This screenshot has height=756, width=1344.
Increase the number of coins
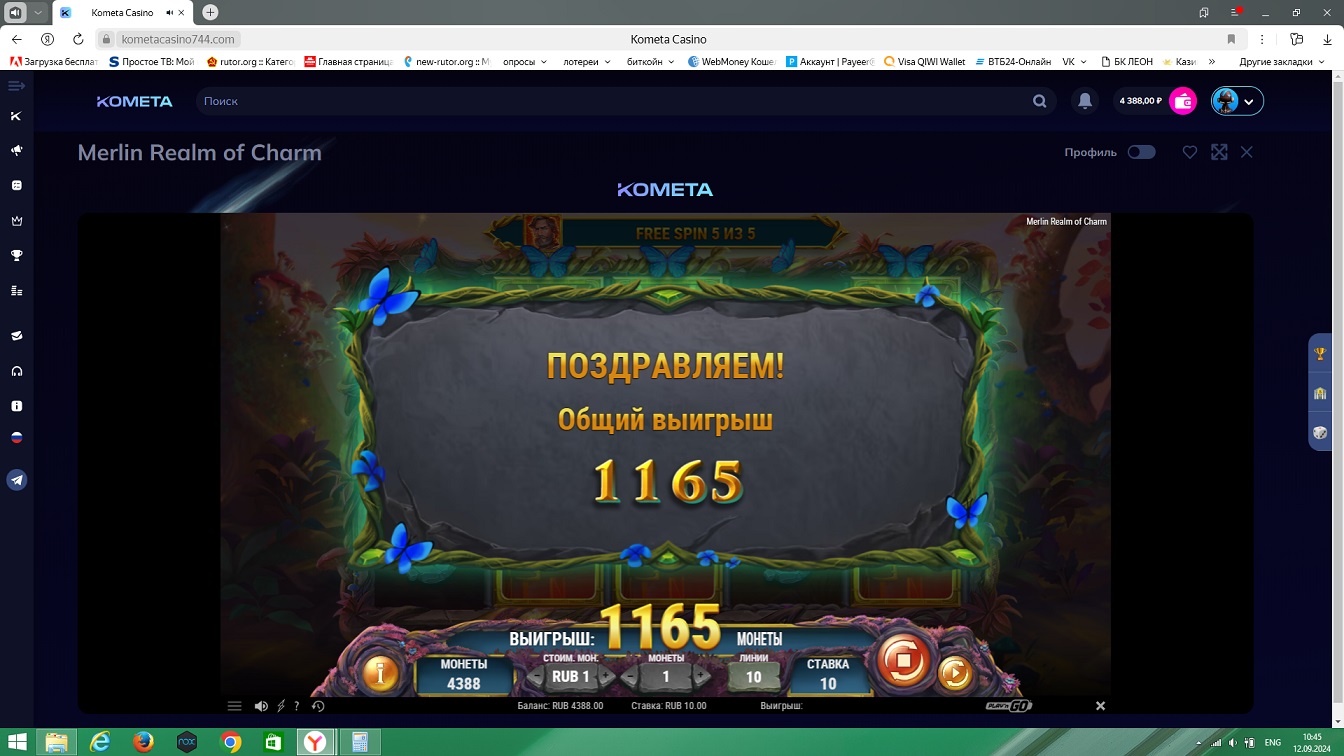click(x=702, y=677)
